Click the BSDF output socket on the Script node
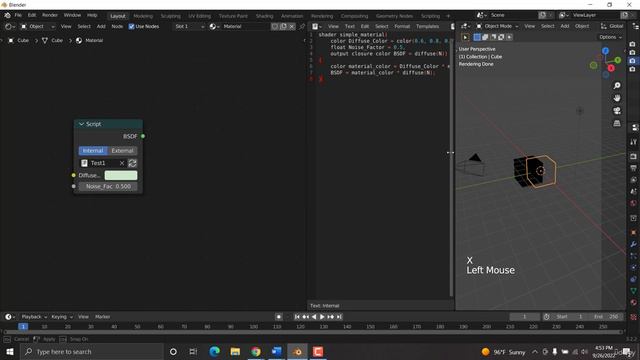This screenshot has height=360, width=640. [x=143, y=136]
